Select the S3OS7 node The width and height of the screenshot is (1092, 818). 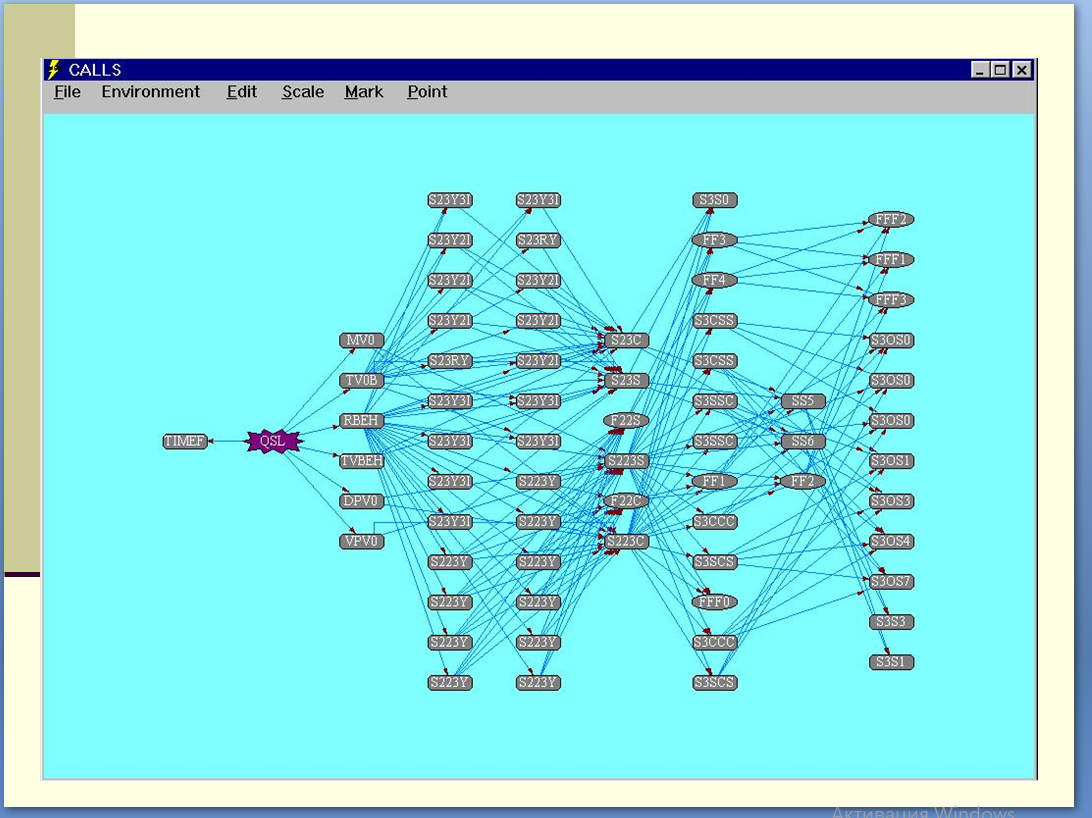click(891, 582)
